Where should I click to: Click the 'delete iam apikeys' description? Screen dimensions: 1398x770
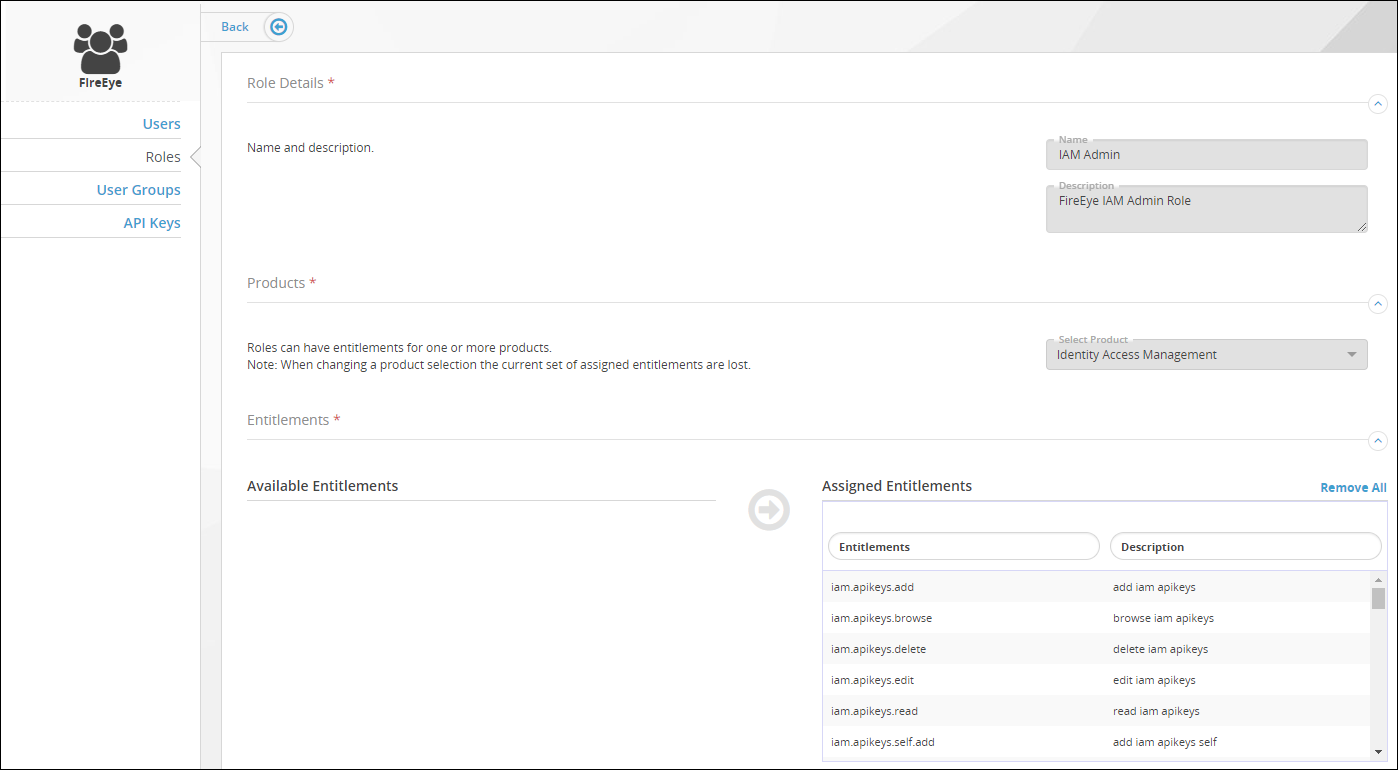[x=1160, y=649]
